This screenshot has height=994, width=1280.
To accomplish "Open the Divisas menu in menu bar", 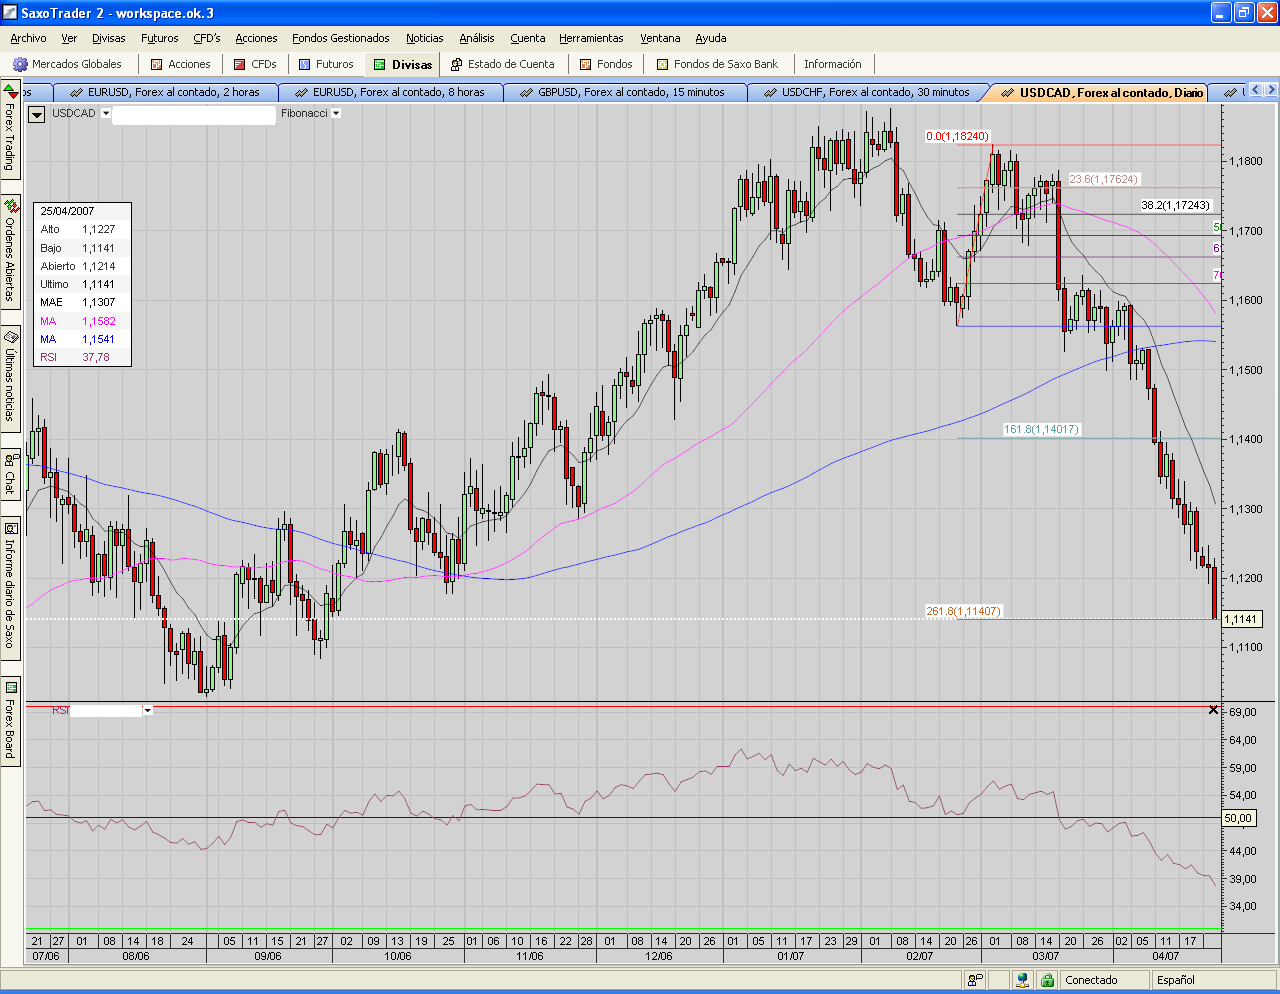I will tap(109, 38).
